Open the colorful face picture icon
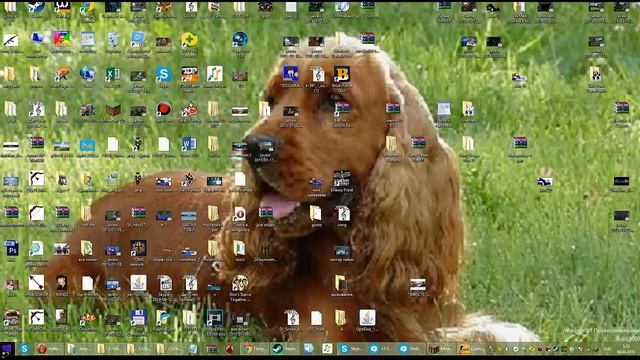 62,40
